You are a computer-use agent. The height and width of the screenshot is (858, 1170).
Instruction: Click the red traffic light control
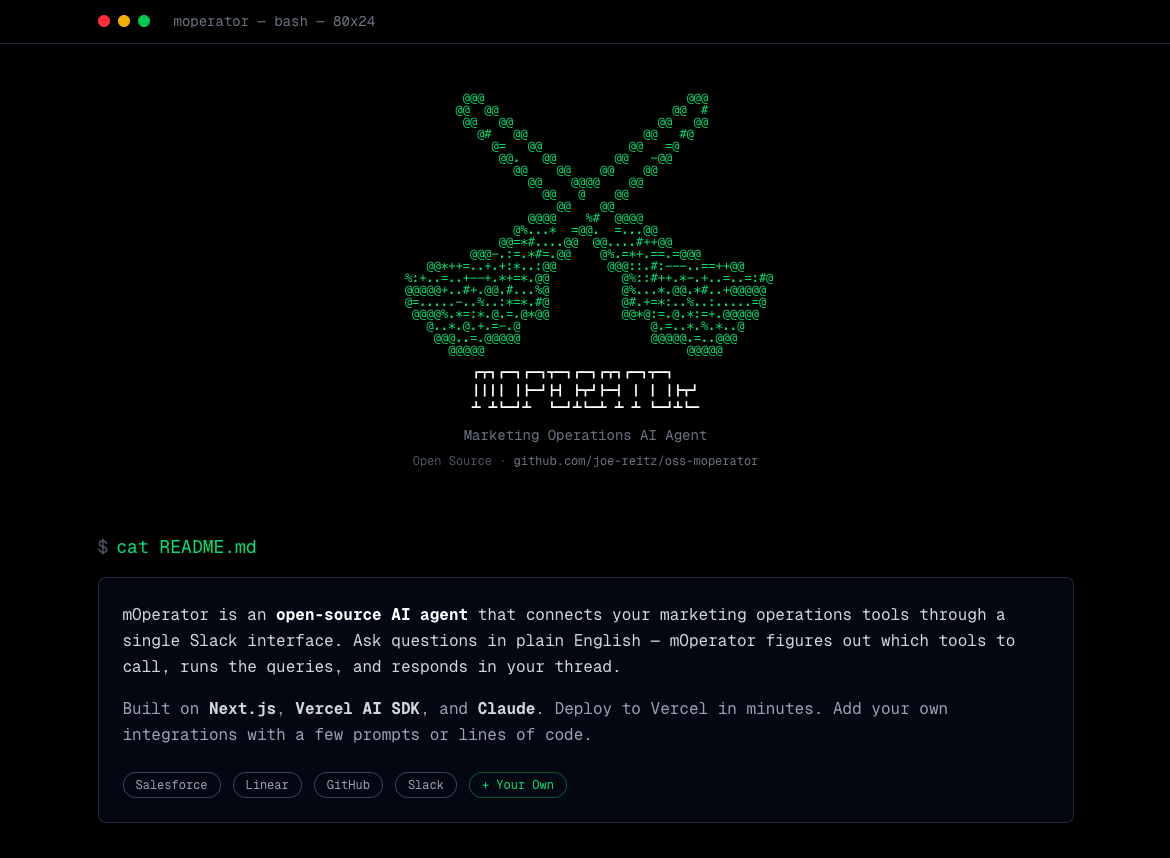(103, 20)
